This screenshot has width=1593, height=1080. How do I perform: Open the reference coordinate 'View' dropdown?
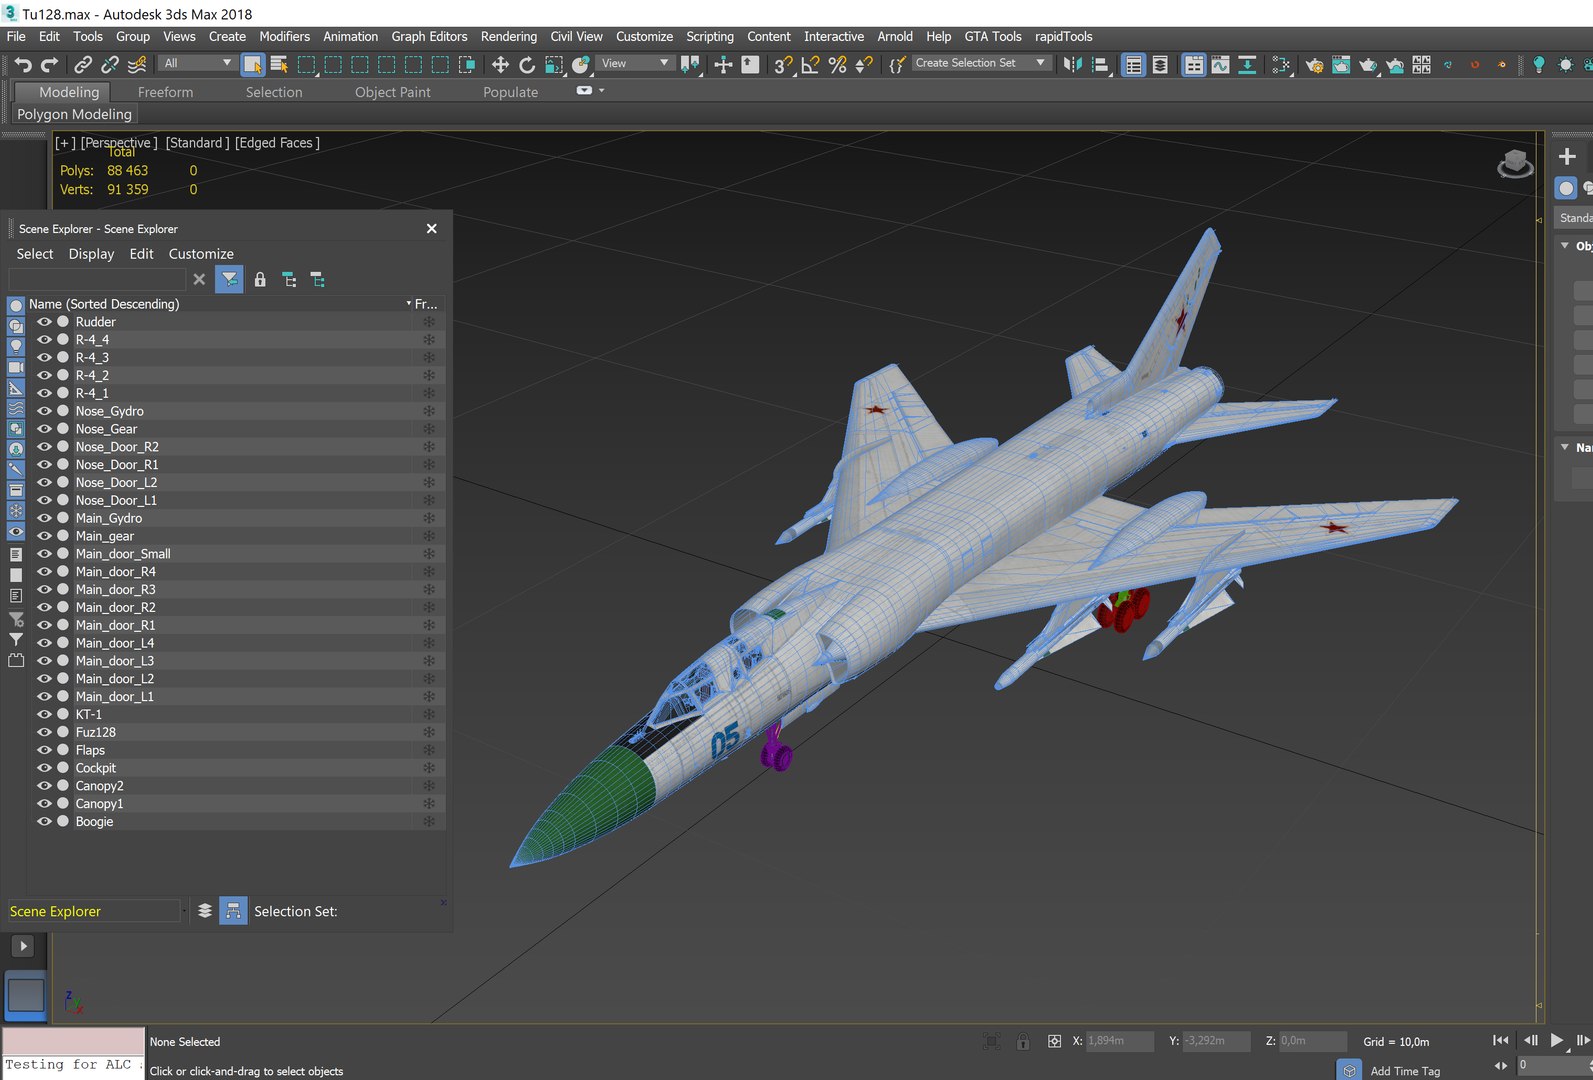tap(635, 63)
